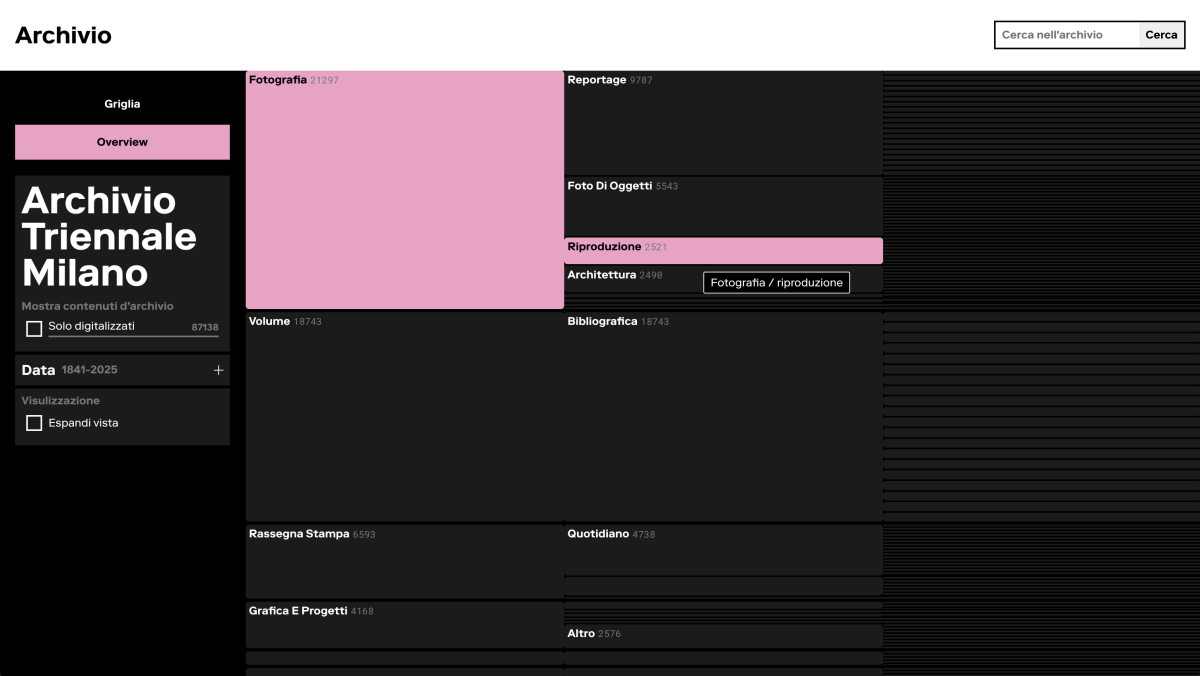1200x676 pixels.
Task: Select the Rassegna Stampa tile
Action: pyautogui.click(x=404, y=561)
